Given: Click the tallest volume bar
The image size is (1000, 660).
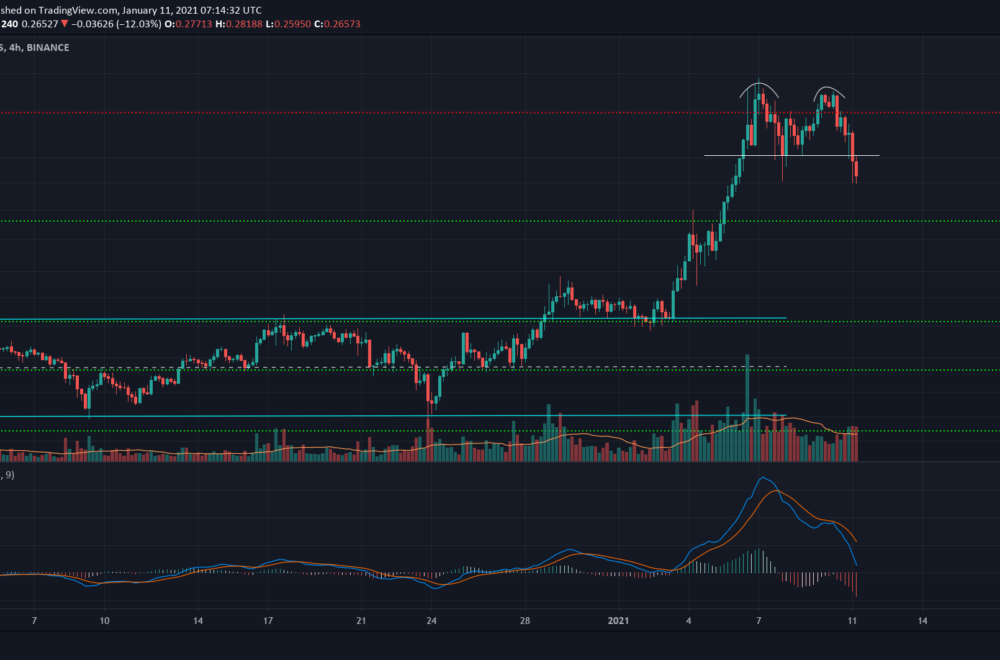Looking at the screenshot, I should (747, 407).
